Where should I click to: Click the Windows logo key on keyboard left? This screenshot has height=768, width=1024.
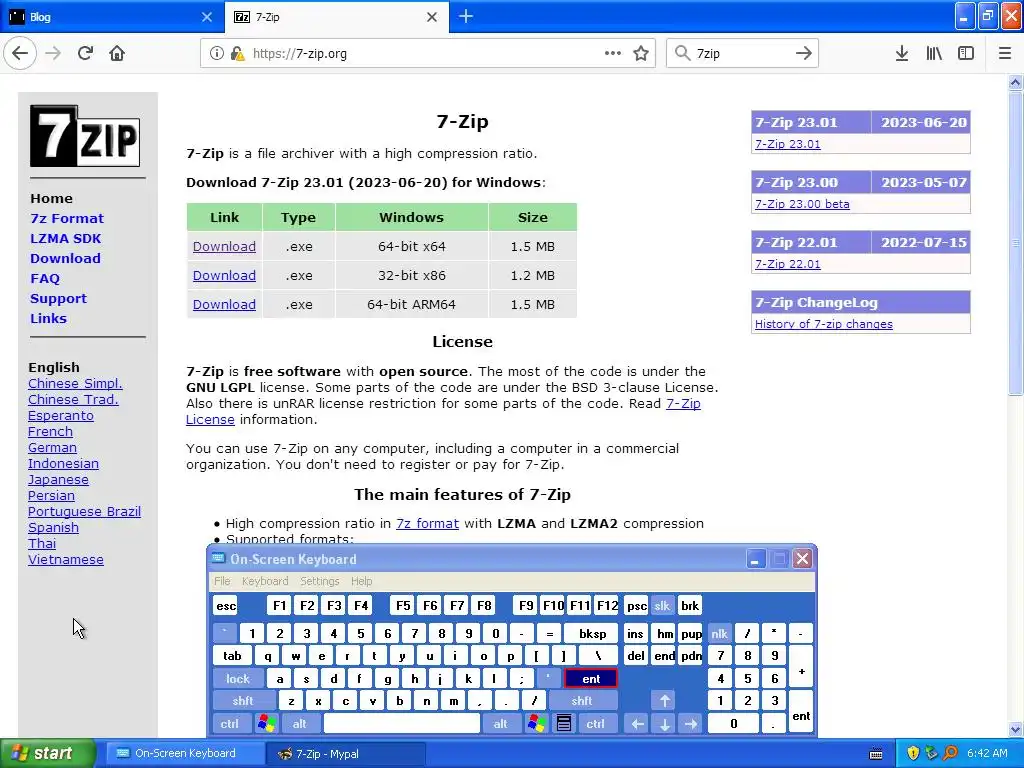(x=266, y=723)
